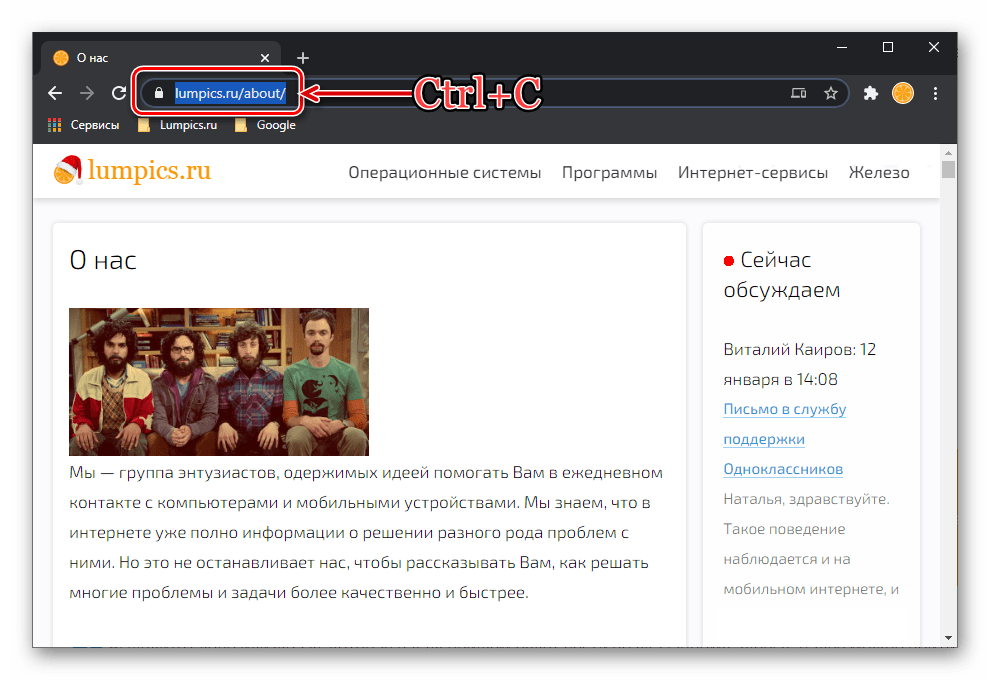Screen dimensions: 990x680
Task: Click the forward navigation arrow
Action: point(87,93)
